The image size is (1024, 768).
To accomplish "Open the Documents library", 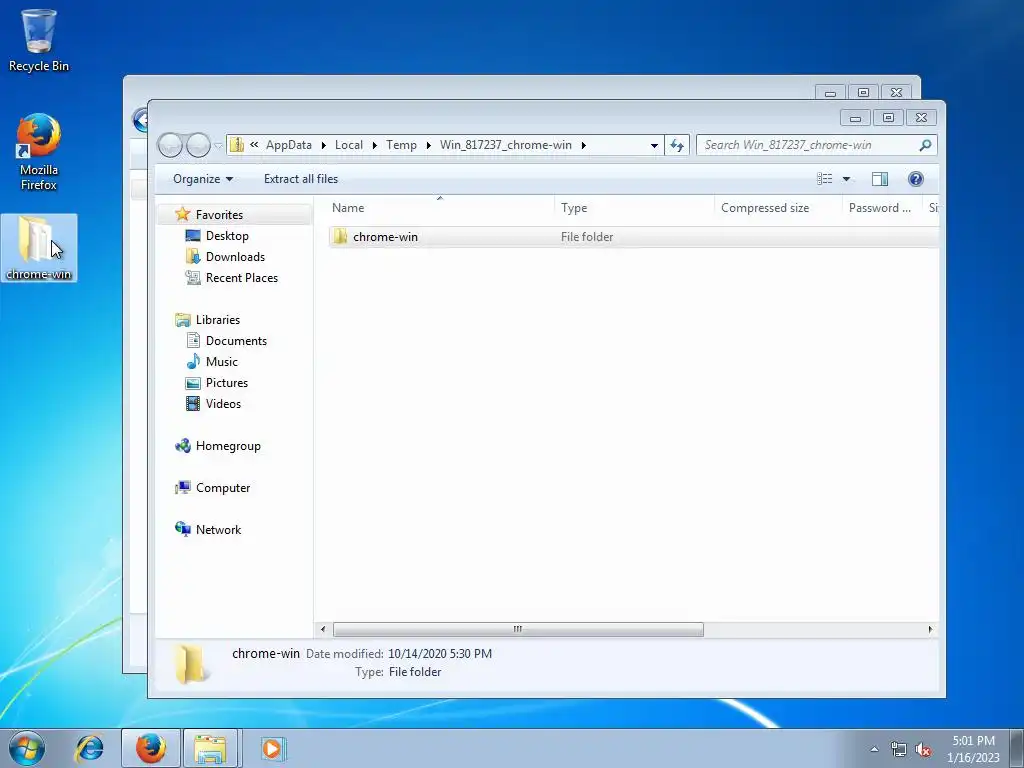I will pyautogui.click(x=236, y=340).
